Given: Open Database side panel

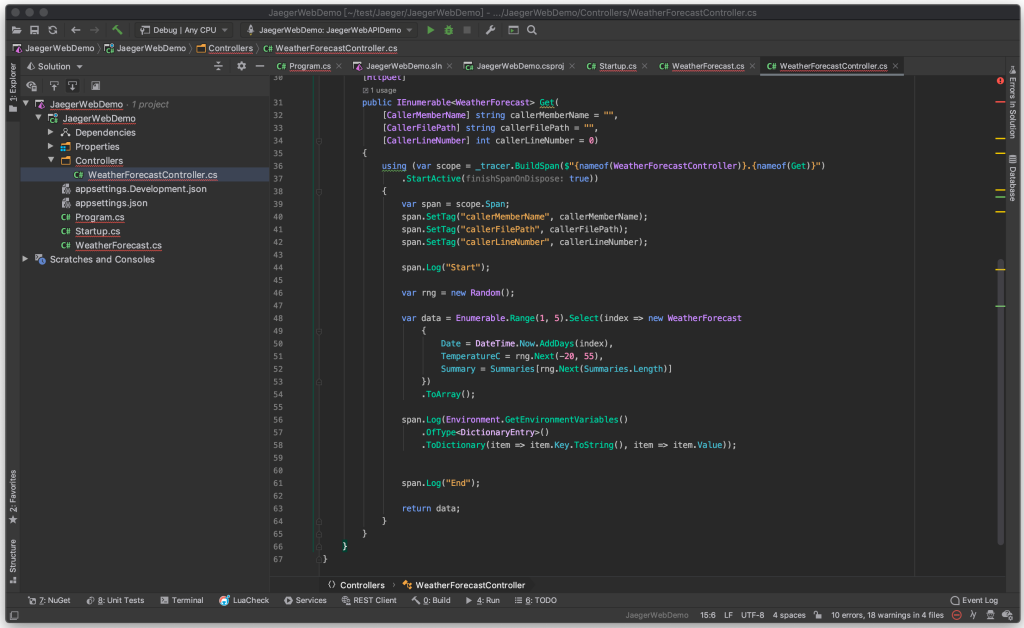Looking at the screenshot, I should pyautogui.click(x=1012, y=178).
